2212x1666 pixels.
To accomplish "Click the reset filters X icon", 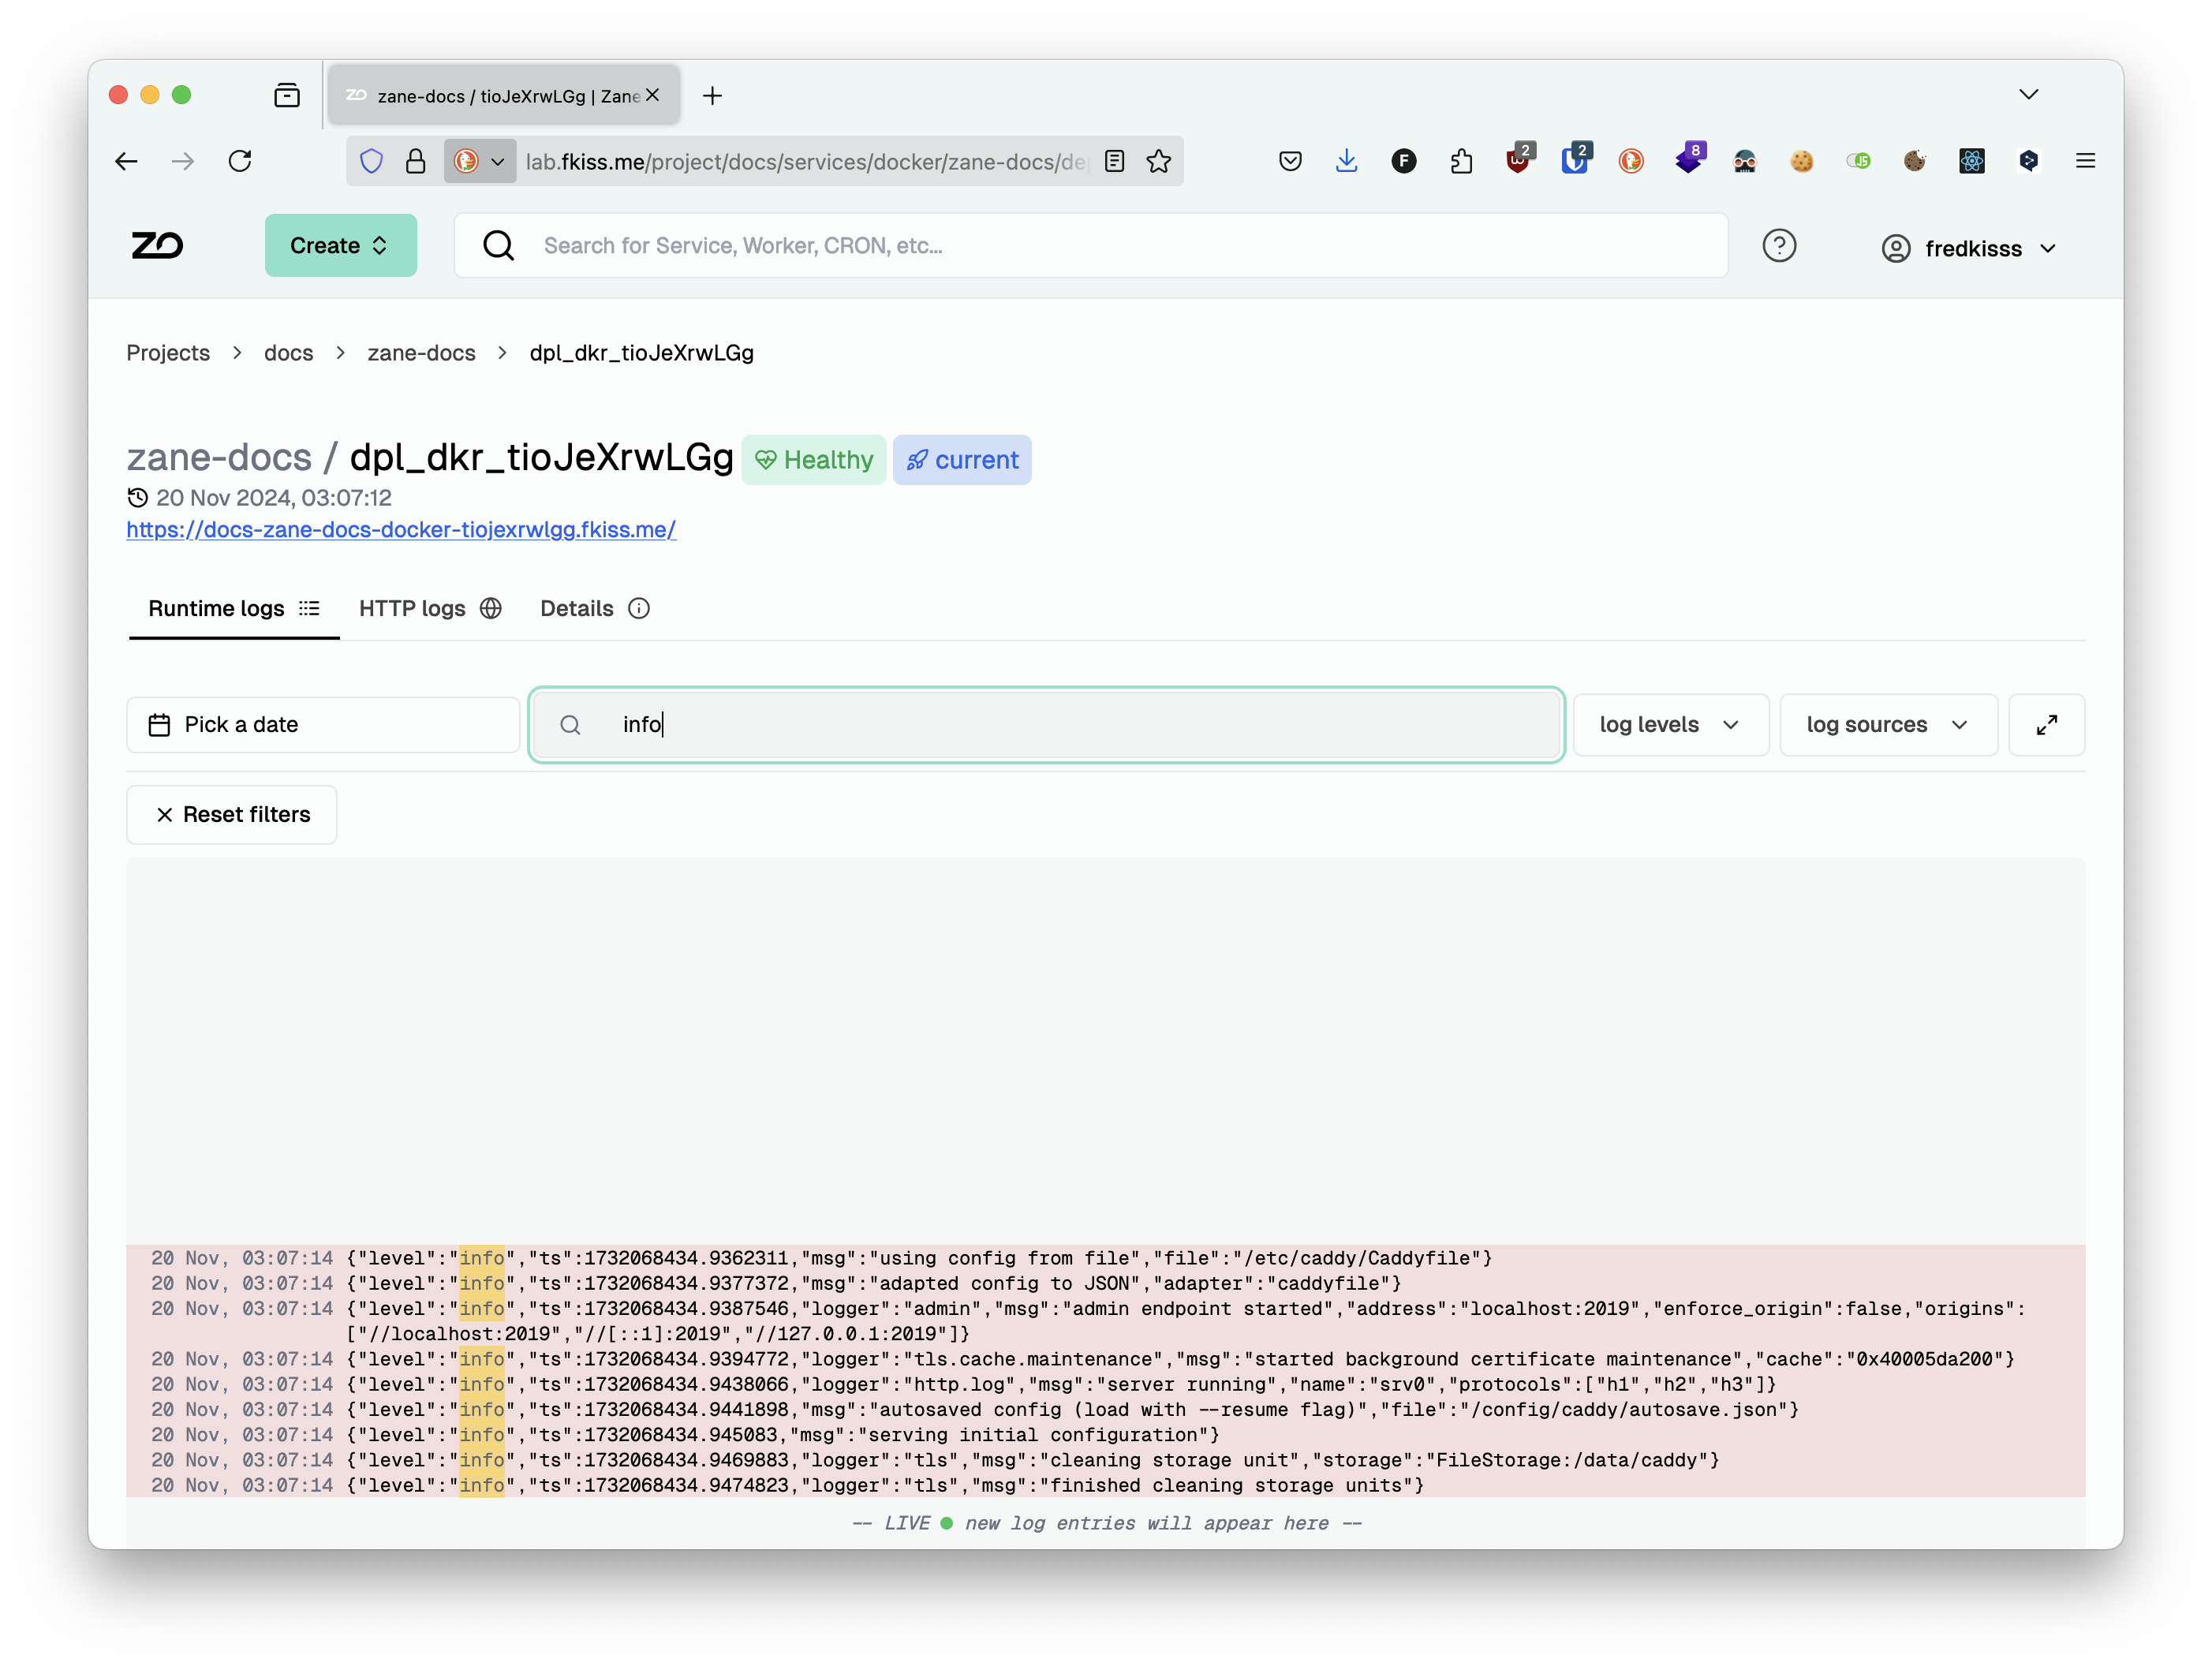I will (161, 816).
